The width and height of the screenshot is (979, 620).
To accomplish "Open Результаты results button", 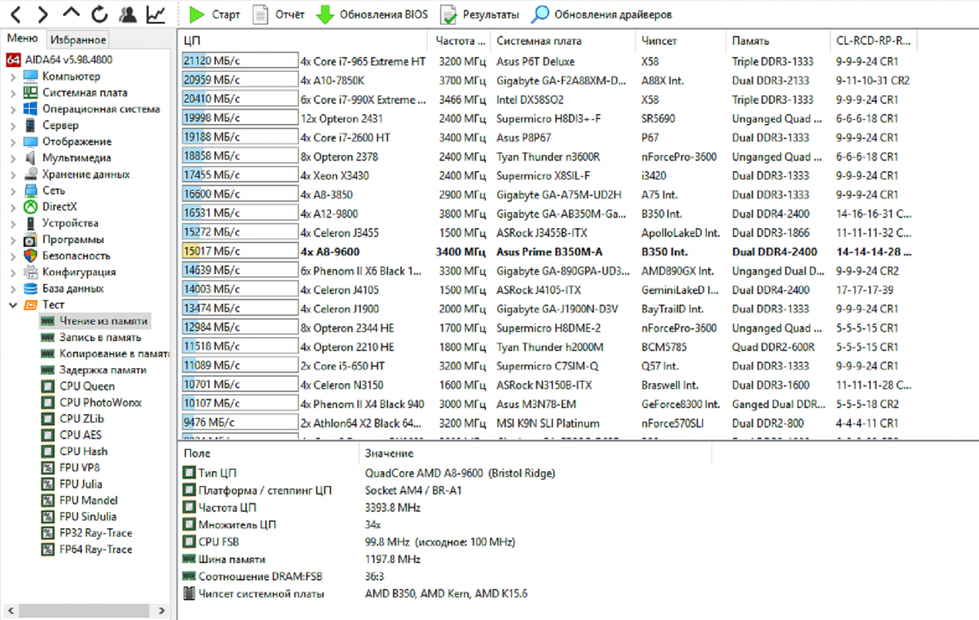I will (x=479, y=15).
